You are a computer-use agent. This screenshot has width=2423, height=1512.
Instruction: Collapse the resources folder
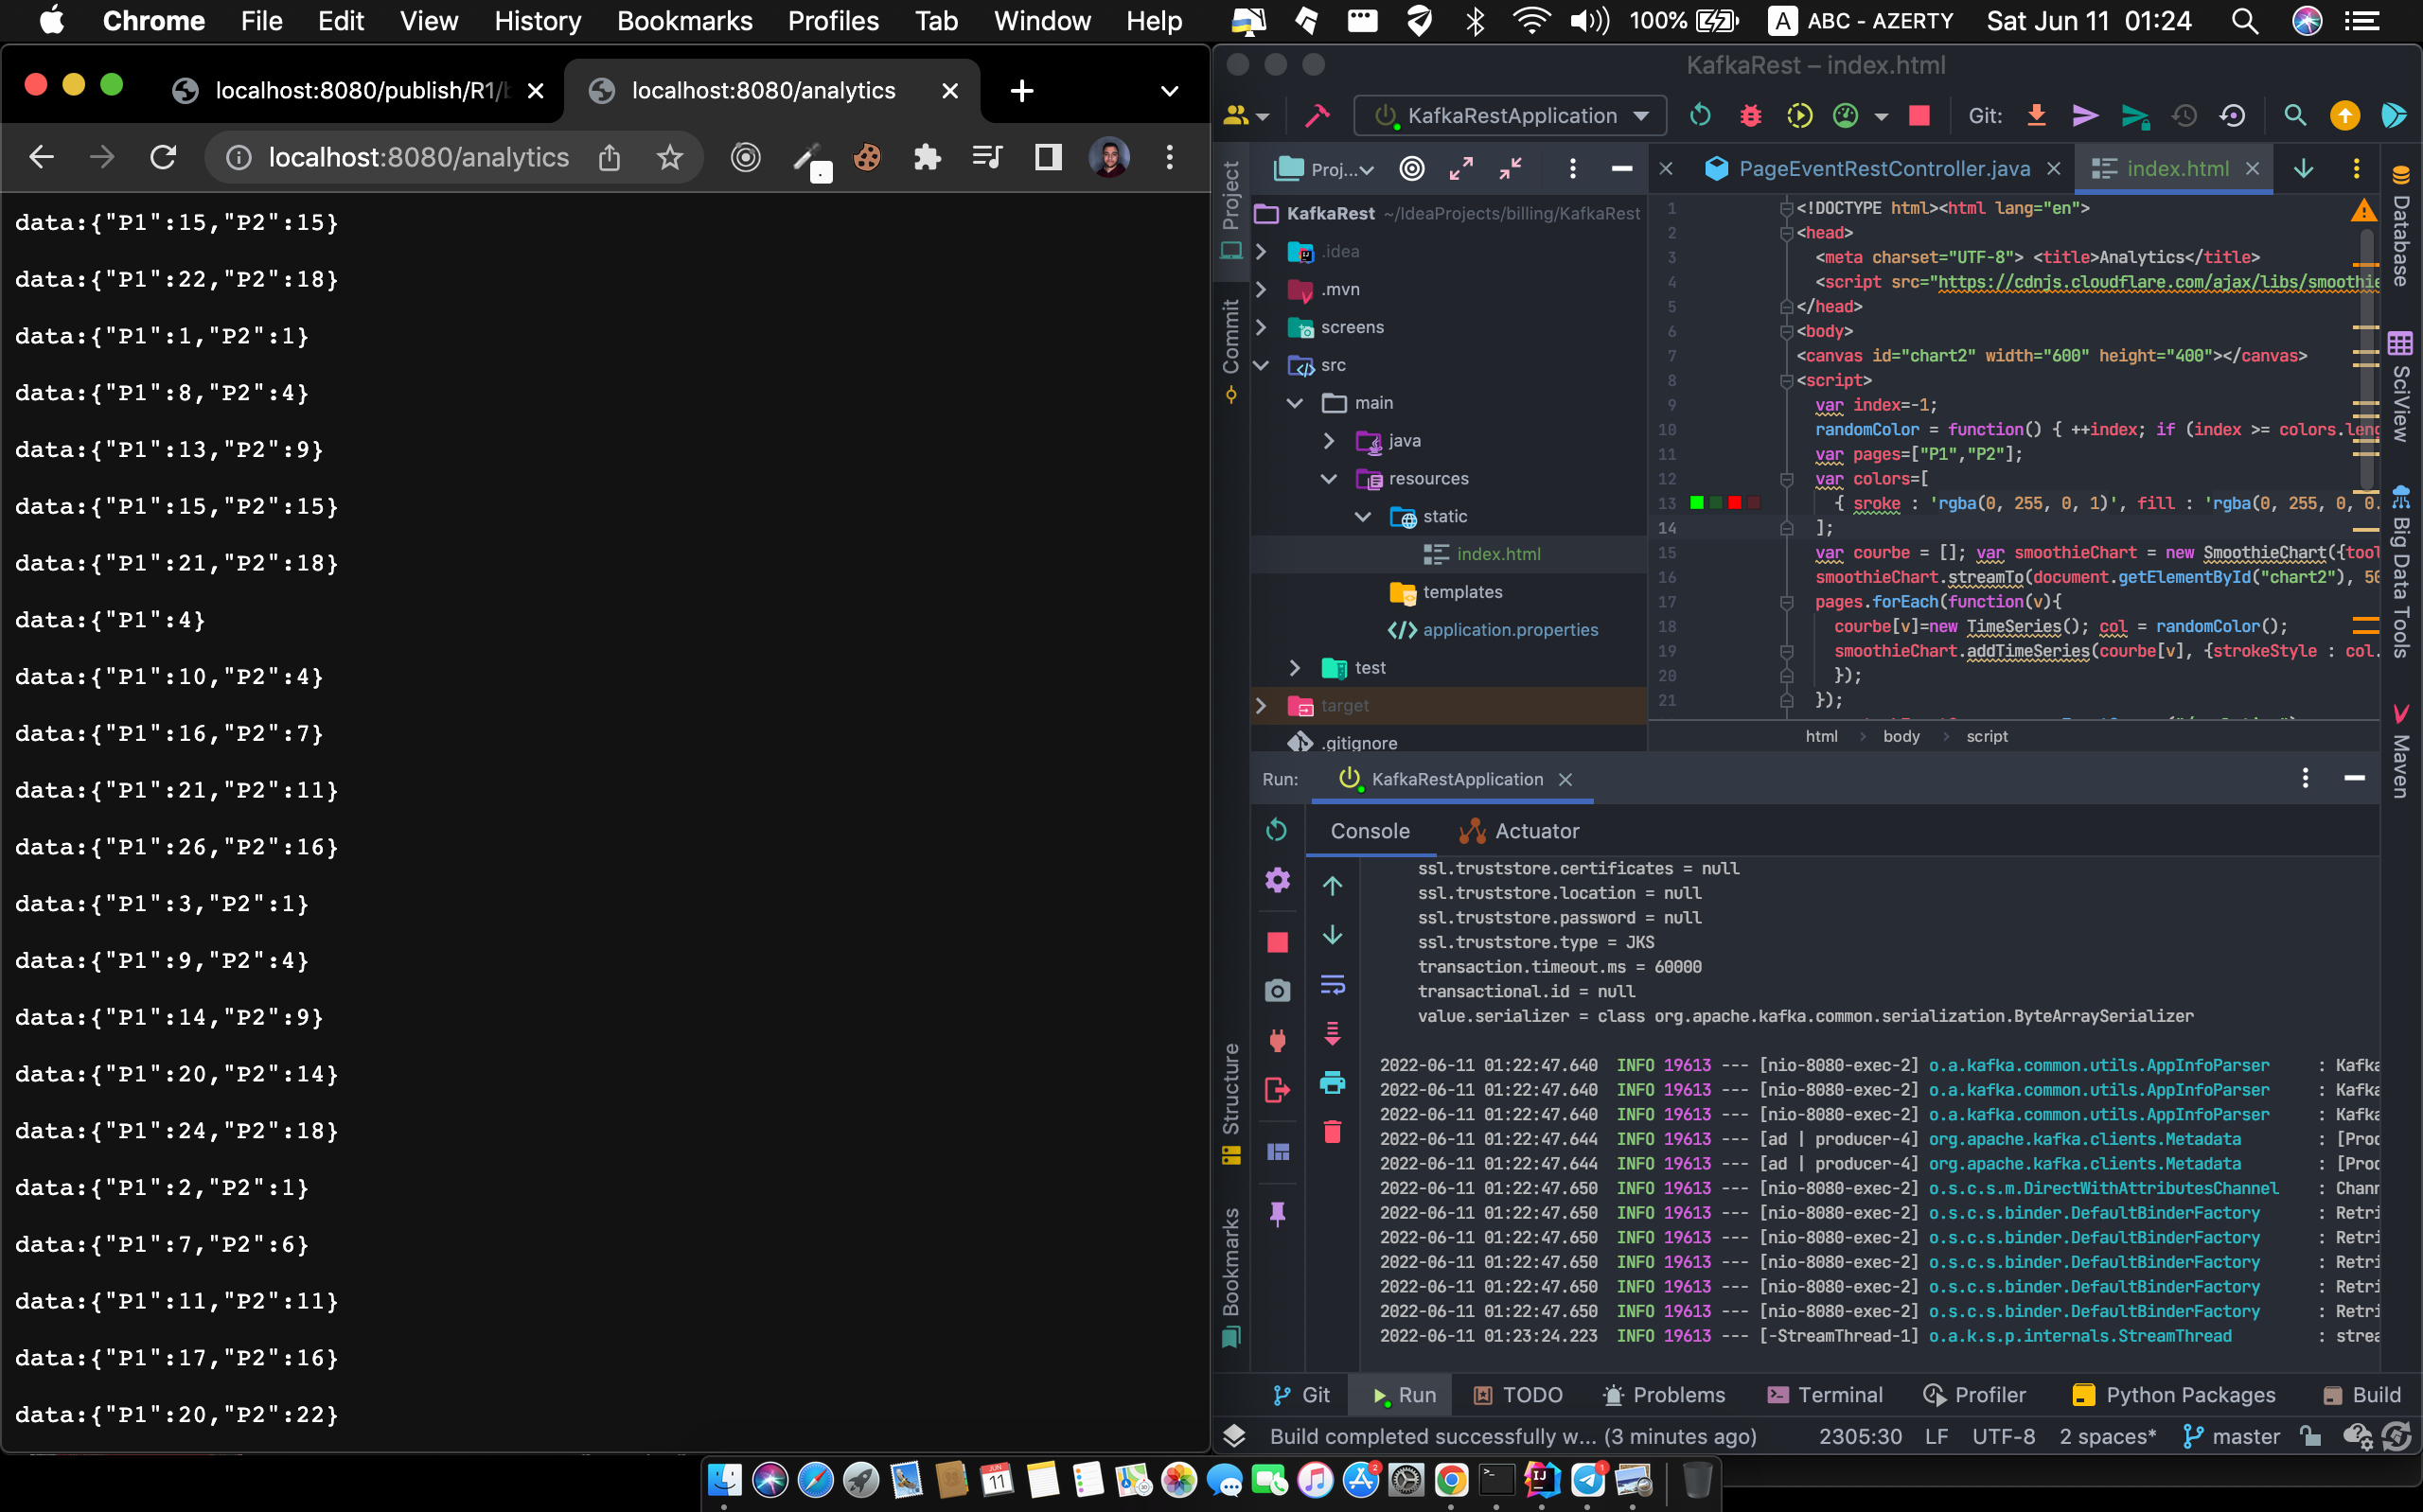pos(1329,479)
